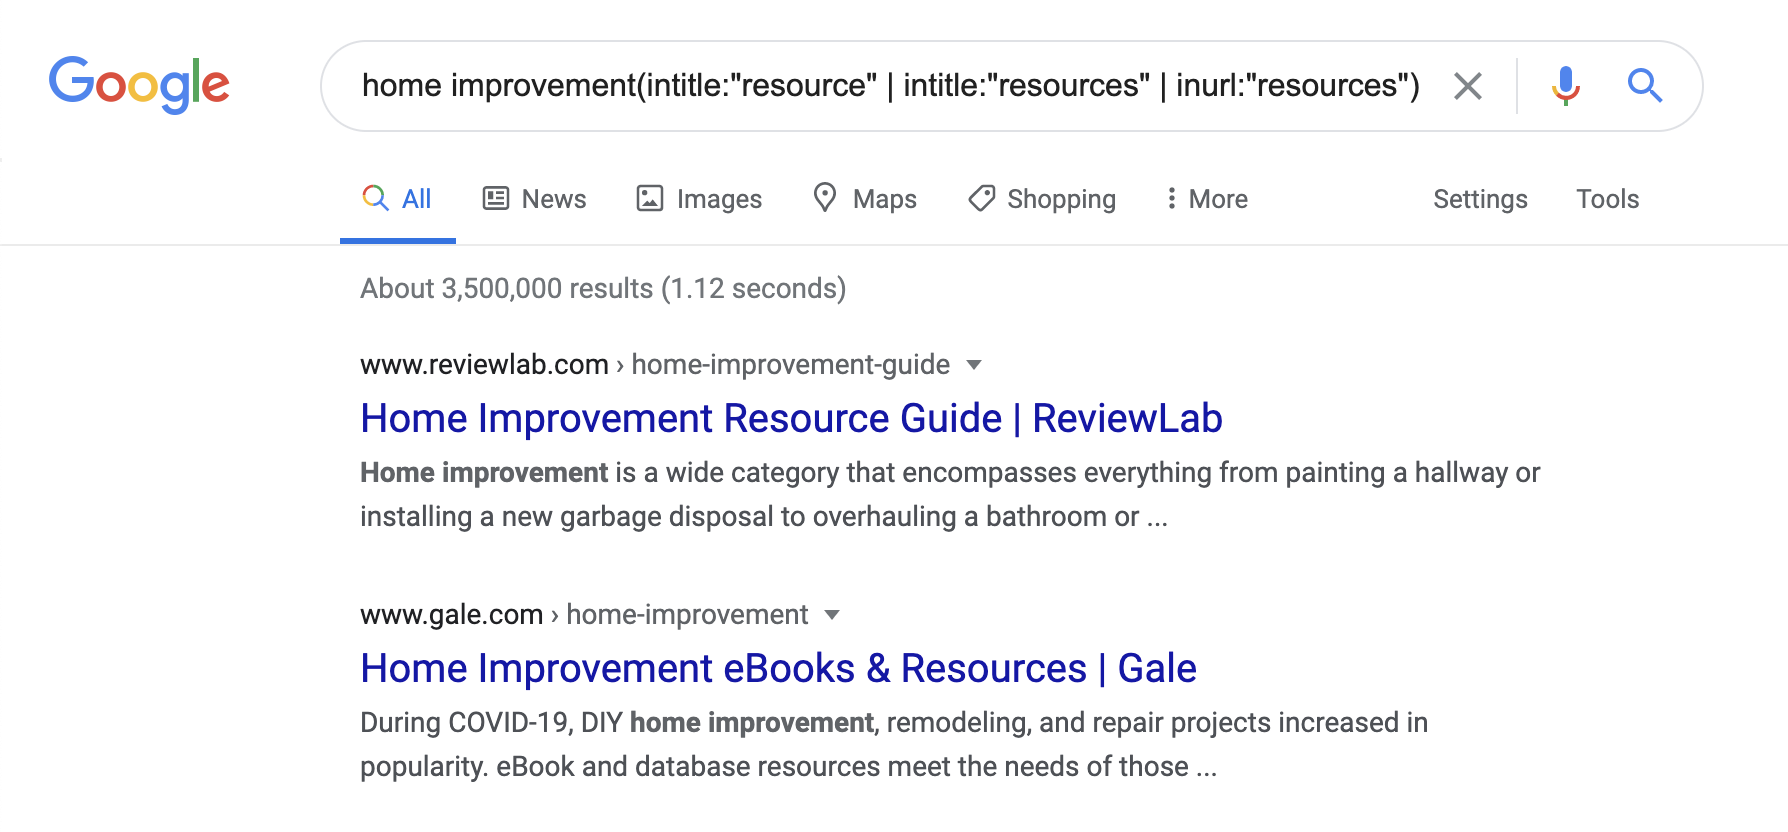This screenshot has width=1788, height=832.
Task: Expand reviewlab.com result dropdown arrow
Action: [974, 365]
